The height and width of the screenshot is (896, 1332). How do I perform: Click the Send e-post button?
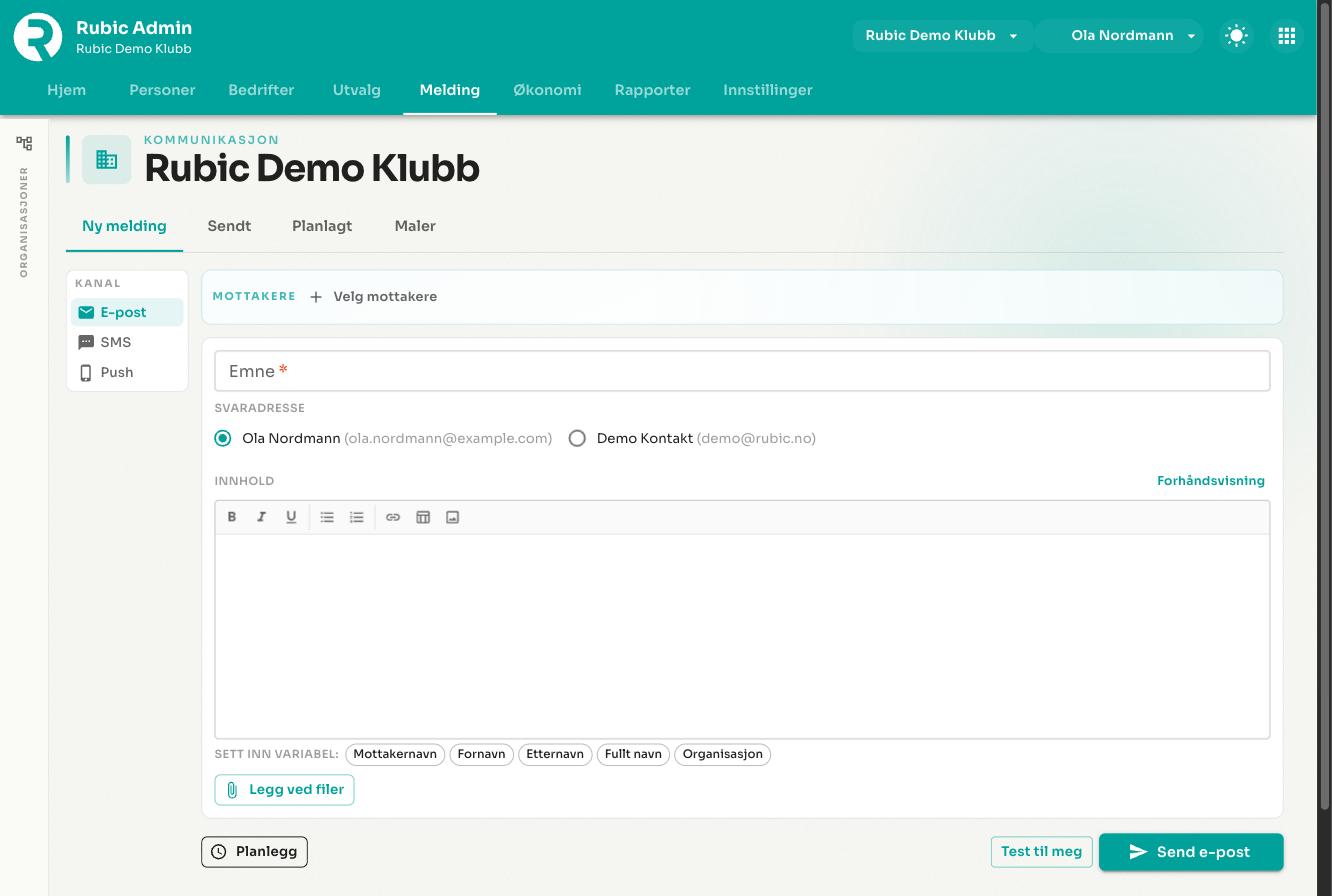click(x=1191, y=852)
